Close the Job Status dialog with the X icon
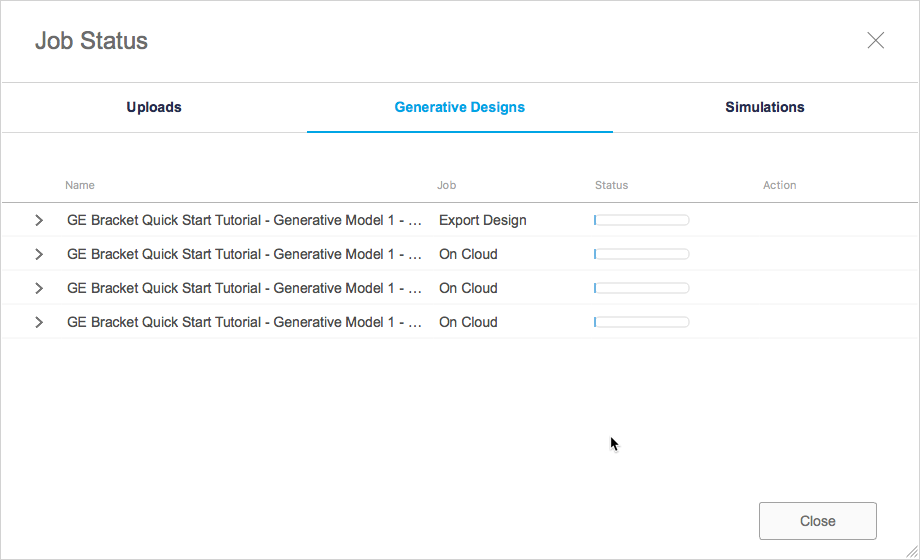Image resolution: width=920 pixels, height=560 pixels. coord(875,41)
